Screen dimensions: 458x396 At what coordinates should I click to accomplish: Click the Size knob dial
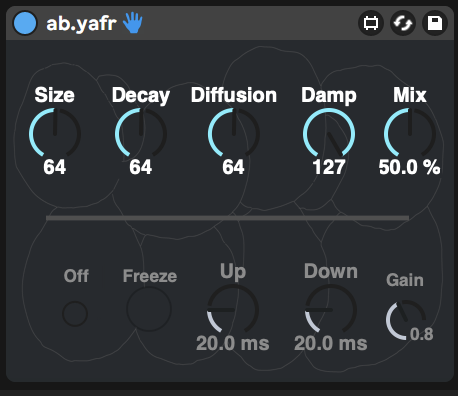[x=55, y=133]
